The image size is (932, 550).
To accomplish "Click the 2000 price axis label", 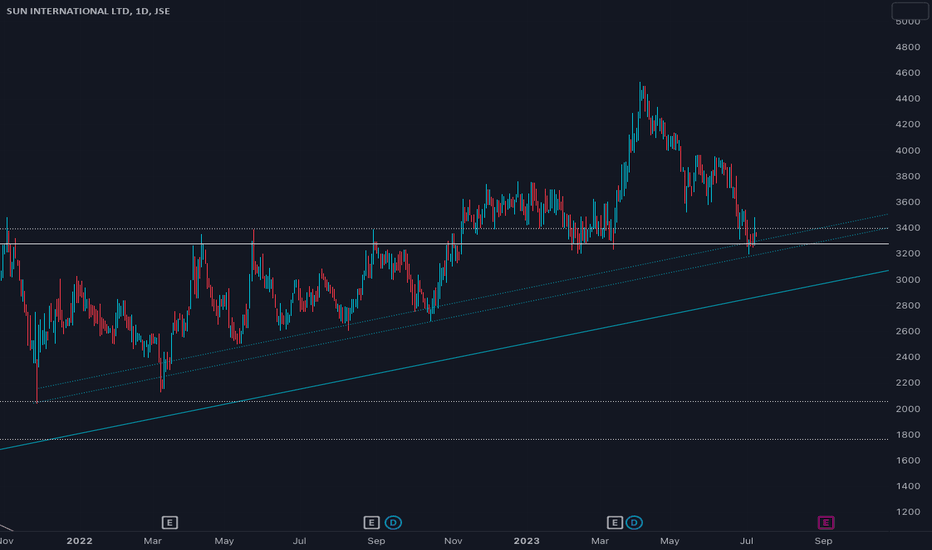I will (908, 408).
